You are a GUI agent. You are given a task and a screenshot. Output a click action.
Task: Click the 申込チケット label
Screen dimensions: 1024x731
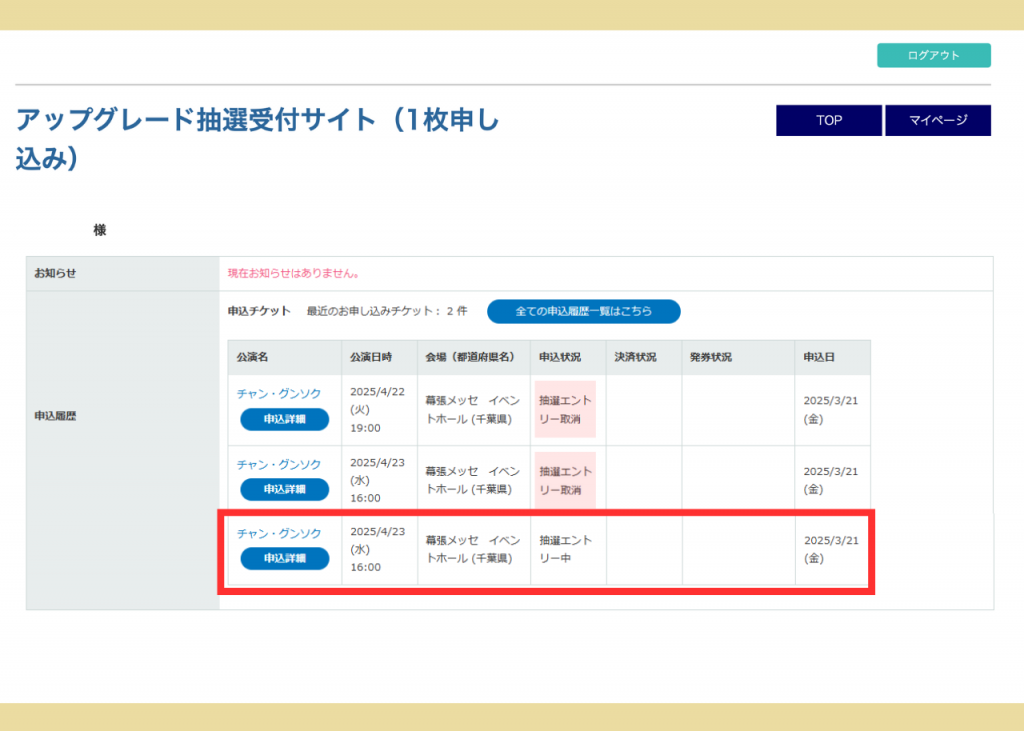pos(259,312)
